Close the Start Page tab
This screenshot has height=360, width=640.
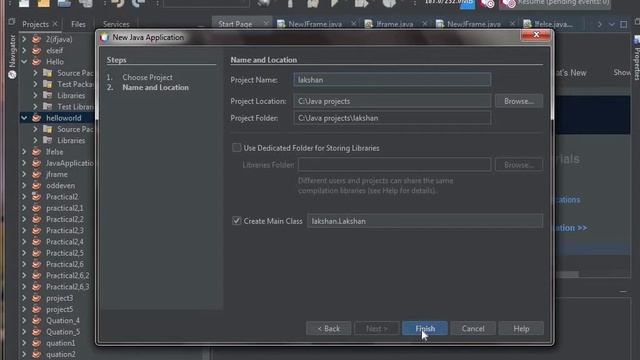(266, 24)
